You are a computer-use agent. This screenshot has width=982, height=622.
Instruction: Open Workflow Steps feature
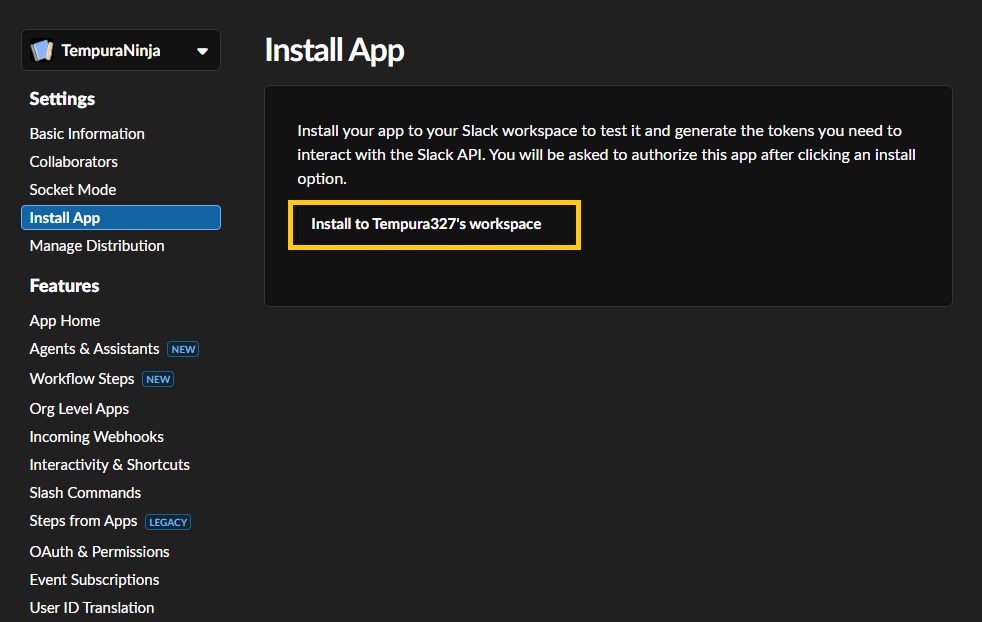(81, 379)
